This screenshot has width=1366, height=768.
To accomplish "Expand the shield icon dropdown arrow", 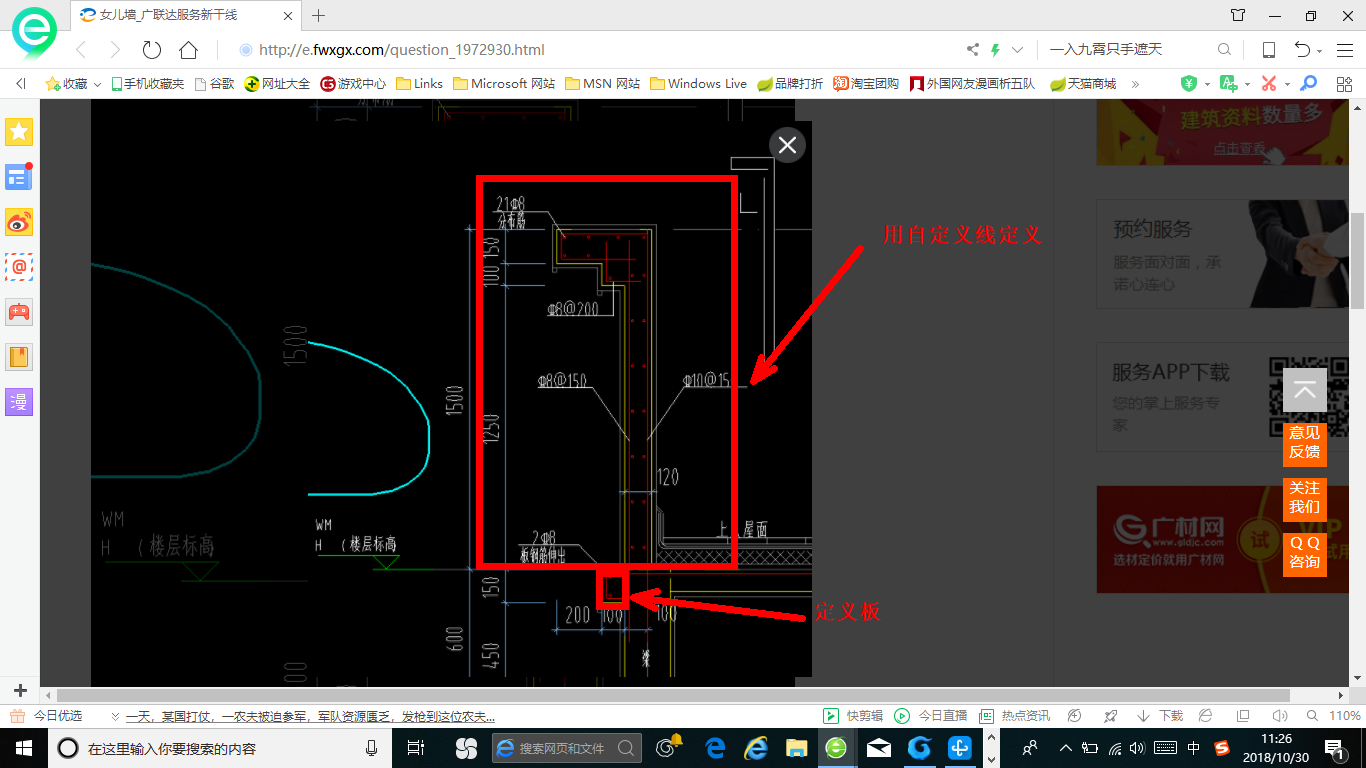I will click(x=1207, y=85).
